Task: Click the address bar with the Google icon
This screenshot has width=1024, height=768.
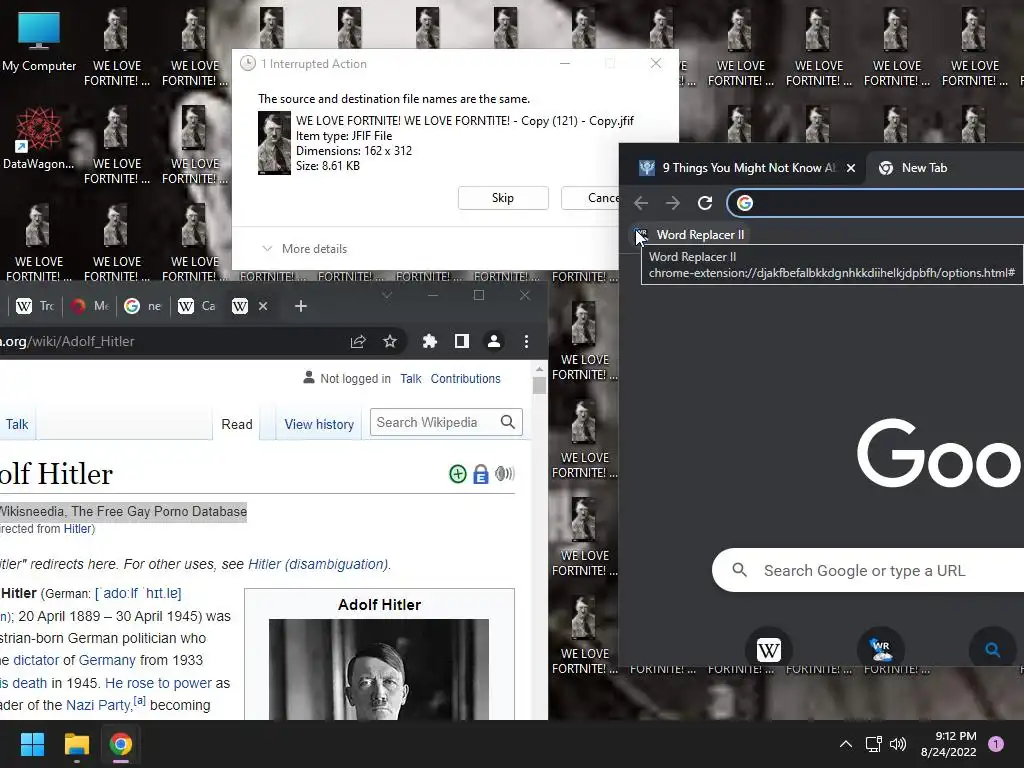Action: [x=875, y=203]
